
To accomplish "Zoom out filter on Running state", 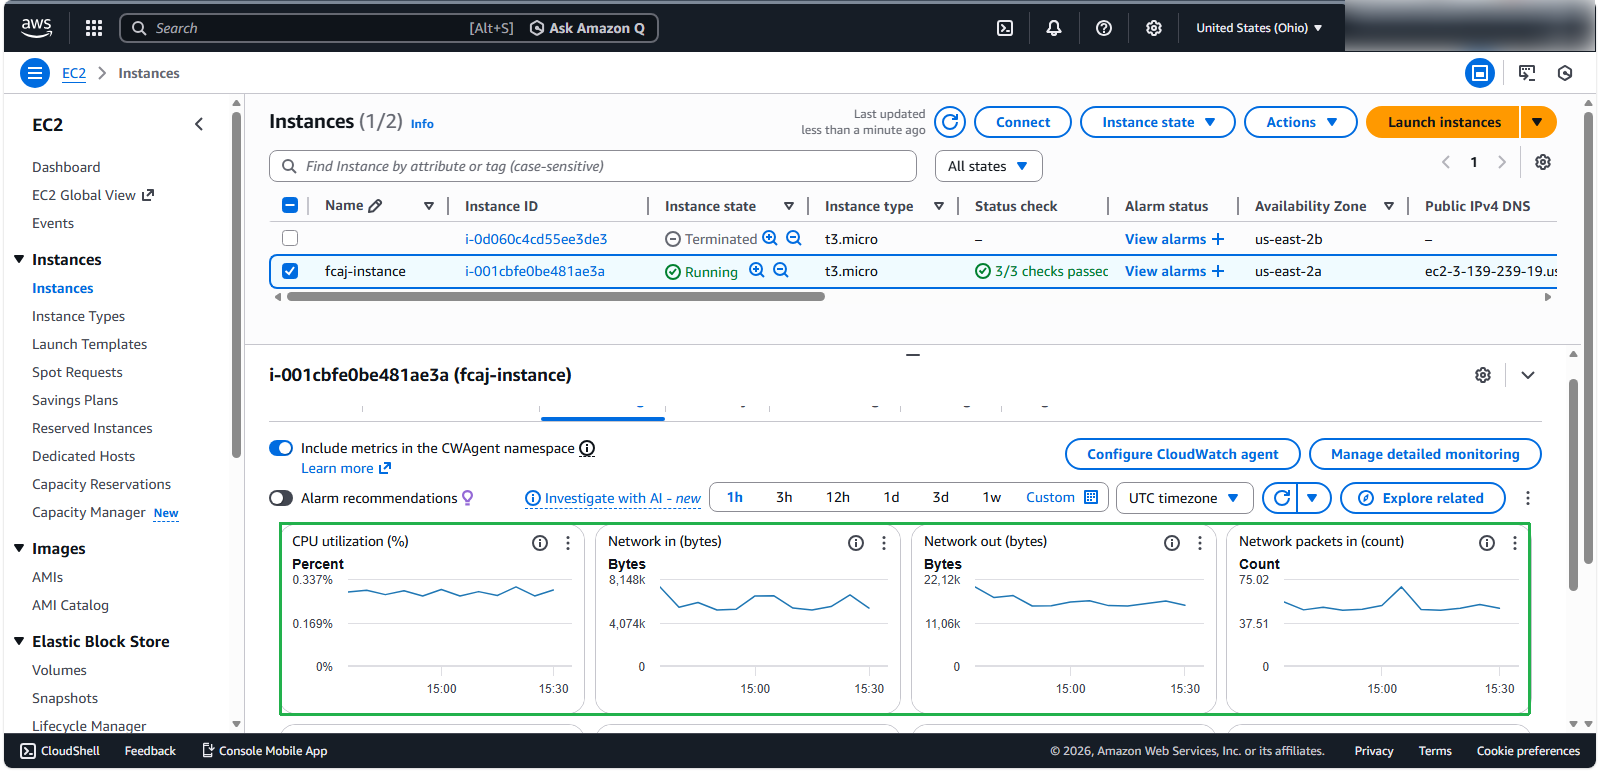I will coord(781,270).
